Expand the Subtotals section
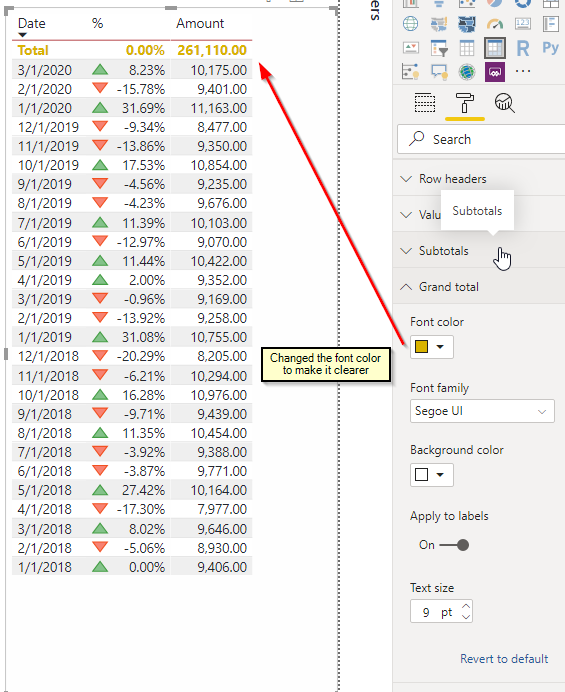 click(x=479, y=251)
